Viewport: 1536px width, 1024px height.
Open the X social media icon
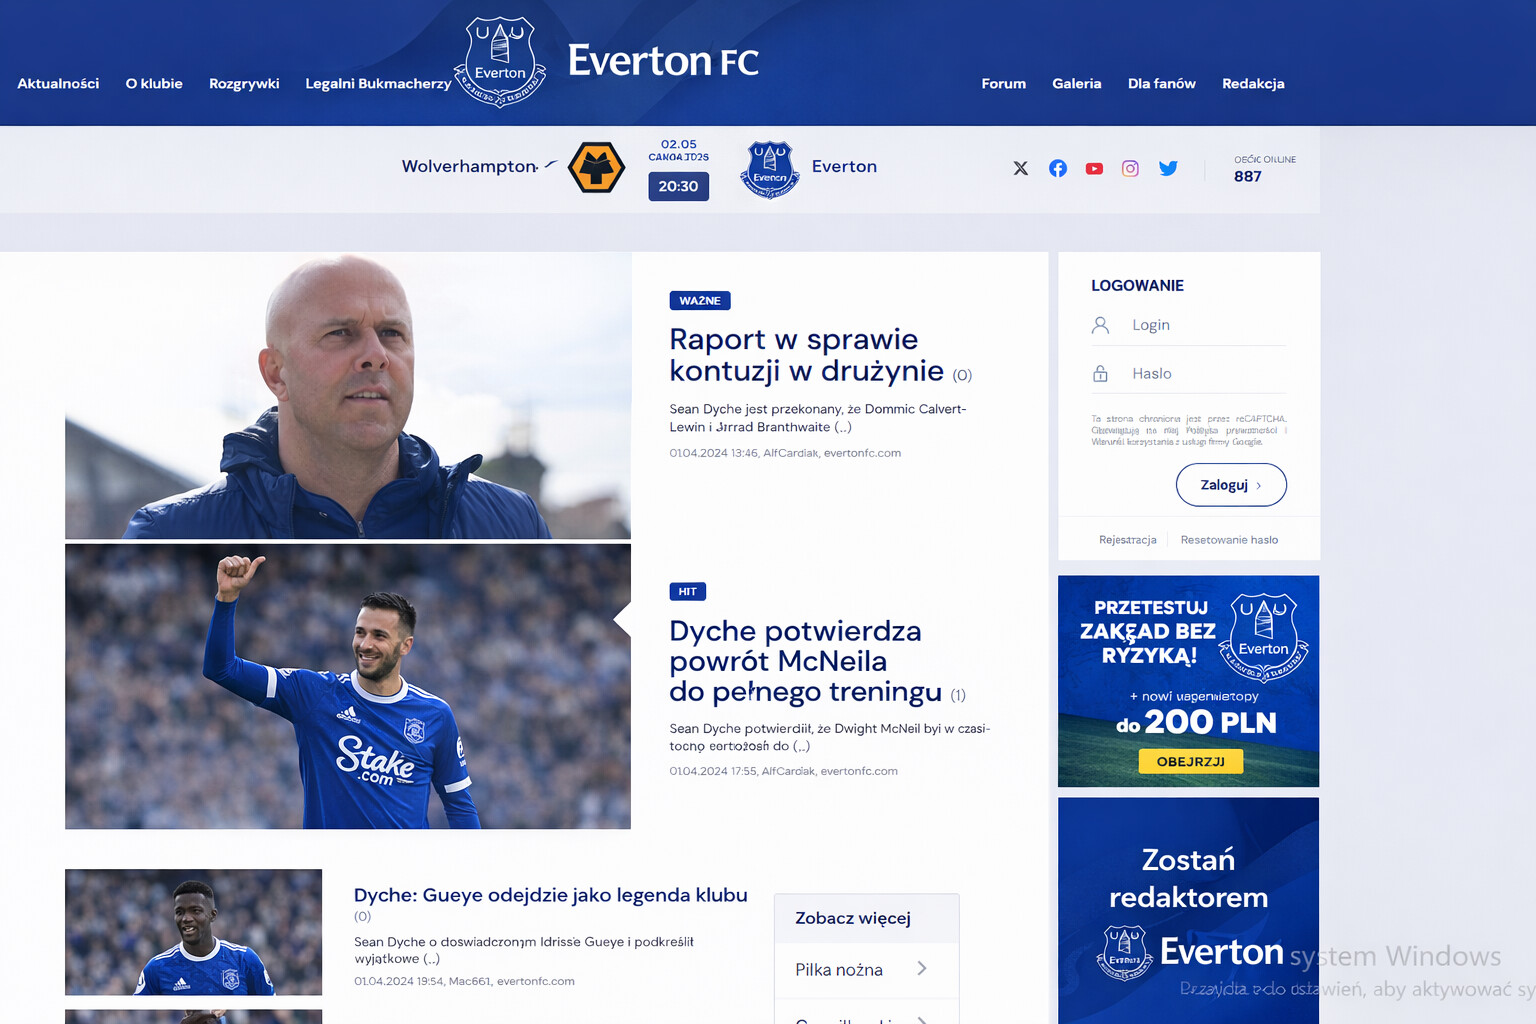(x=1020, y=168)
